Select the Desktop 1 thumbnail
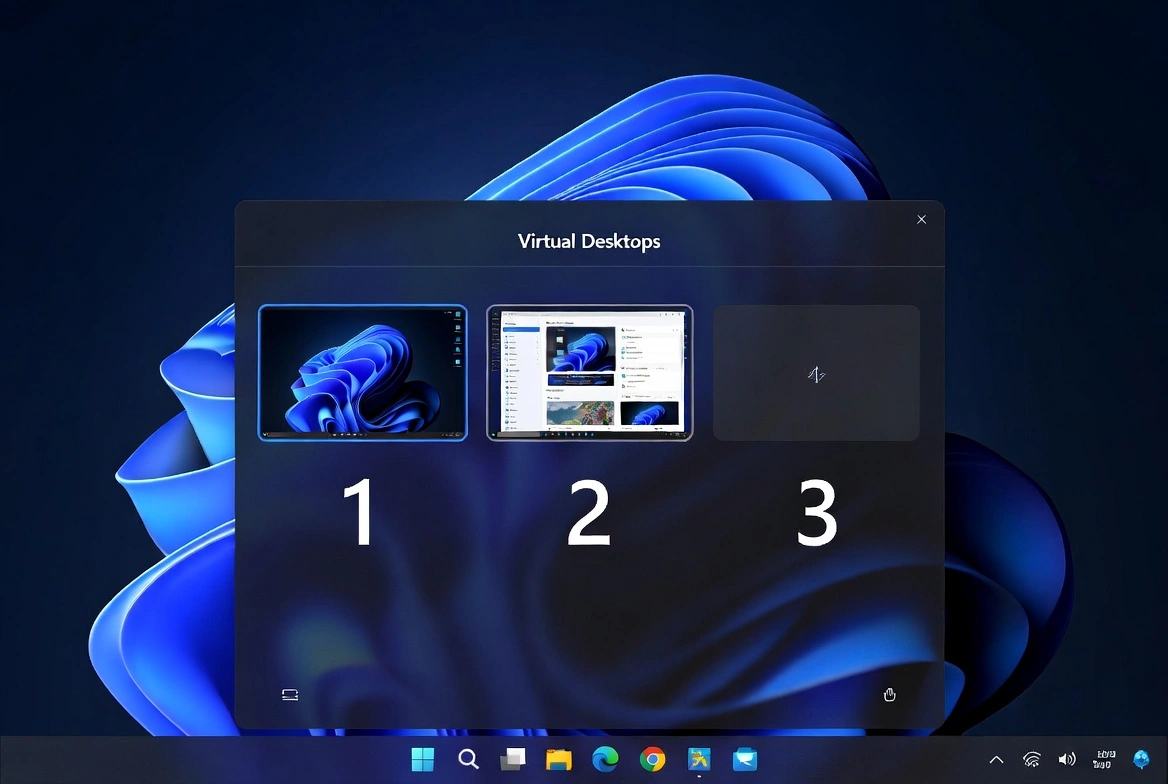This screenshot has height=784, width=1168. (362, 372)
